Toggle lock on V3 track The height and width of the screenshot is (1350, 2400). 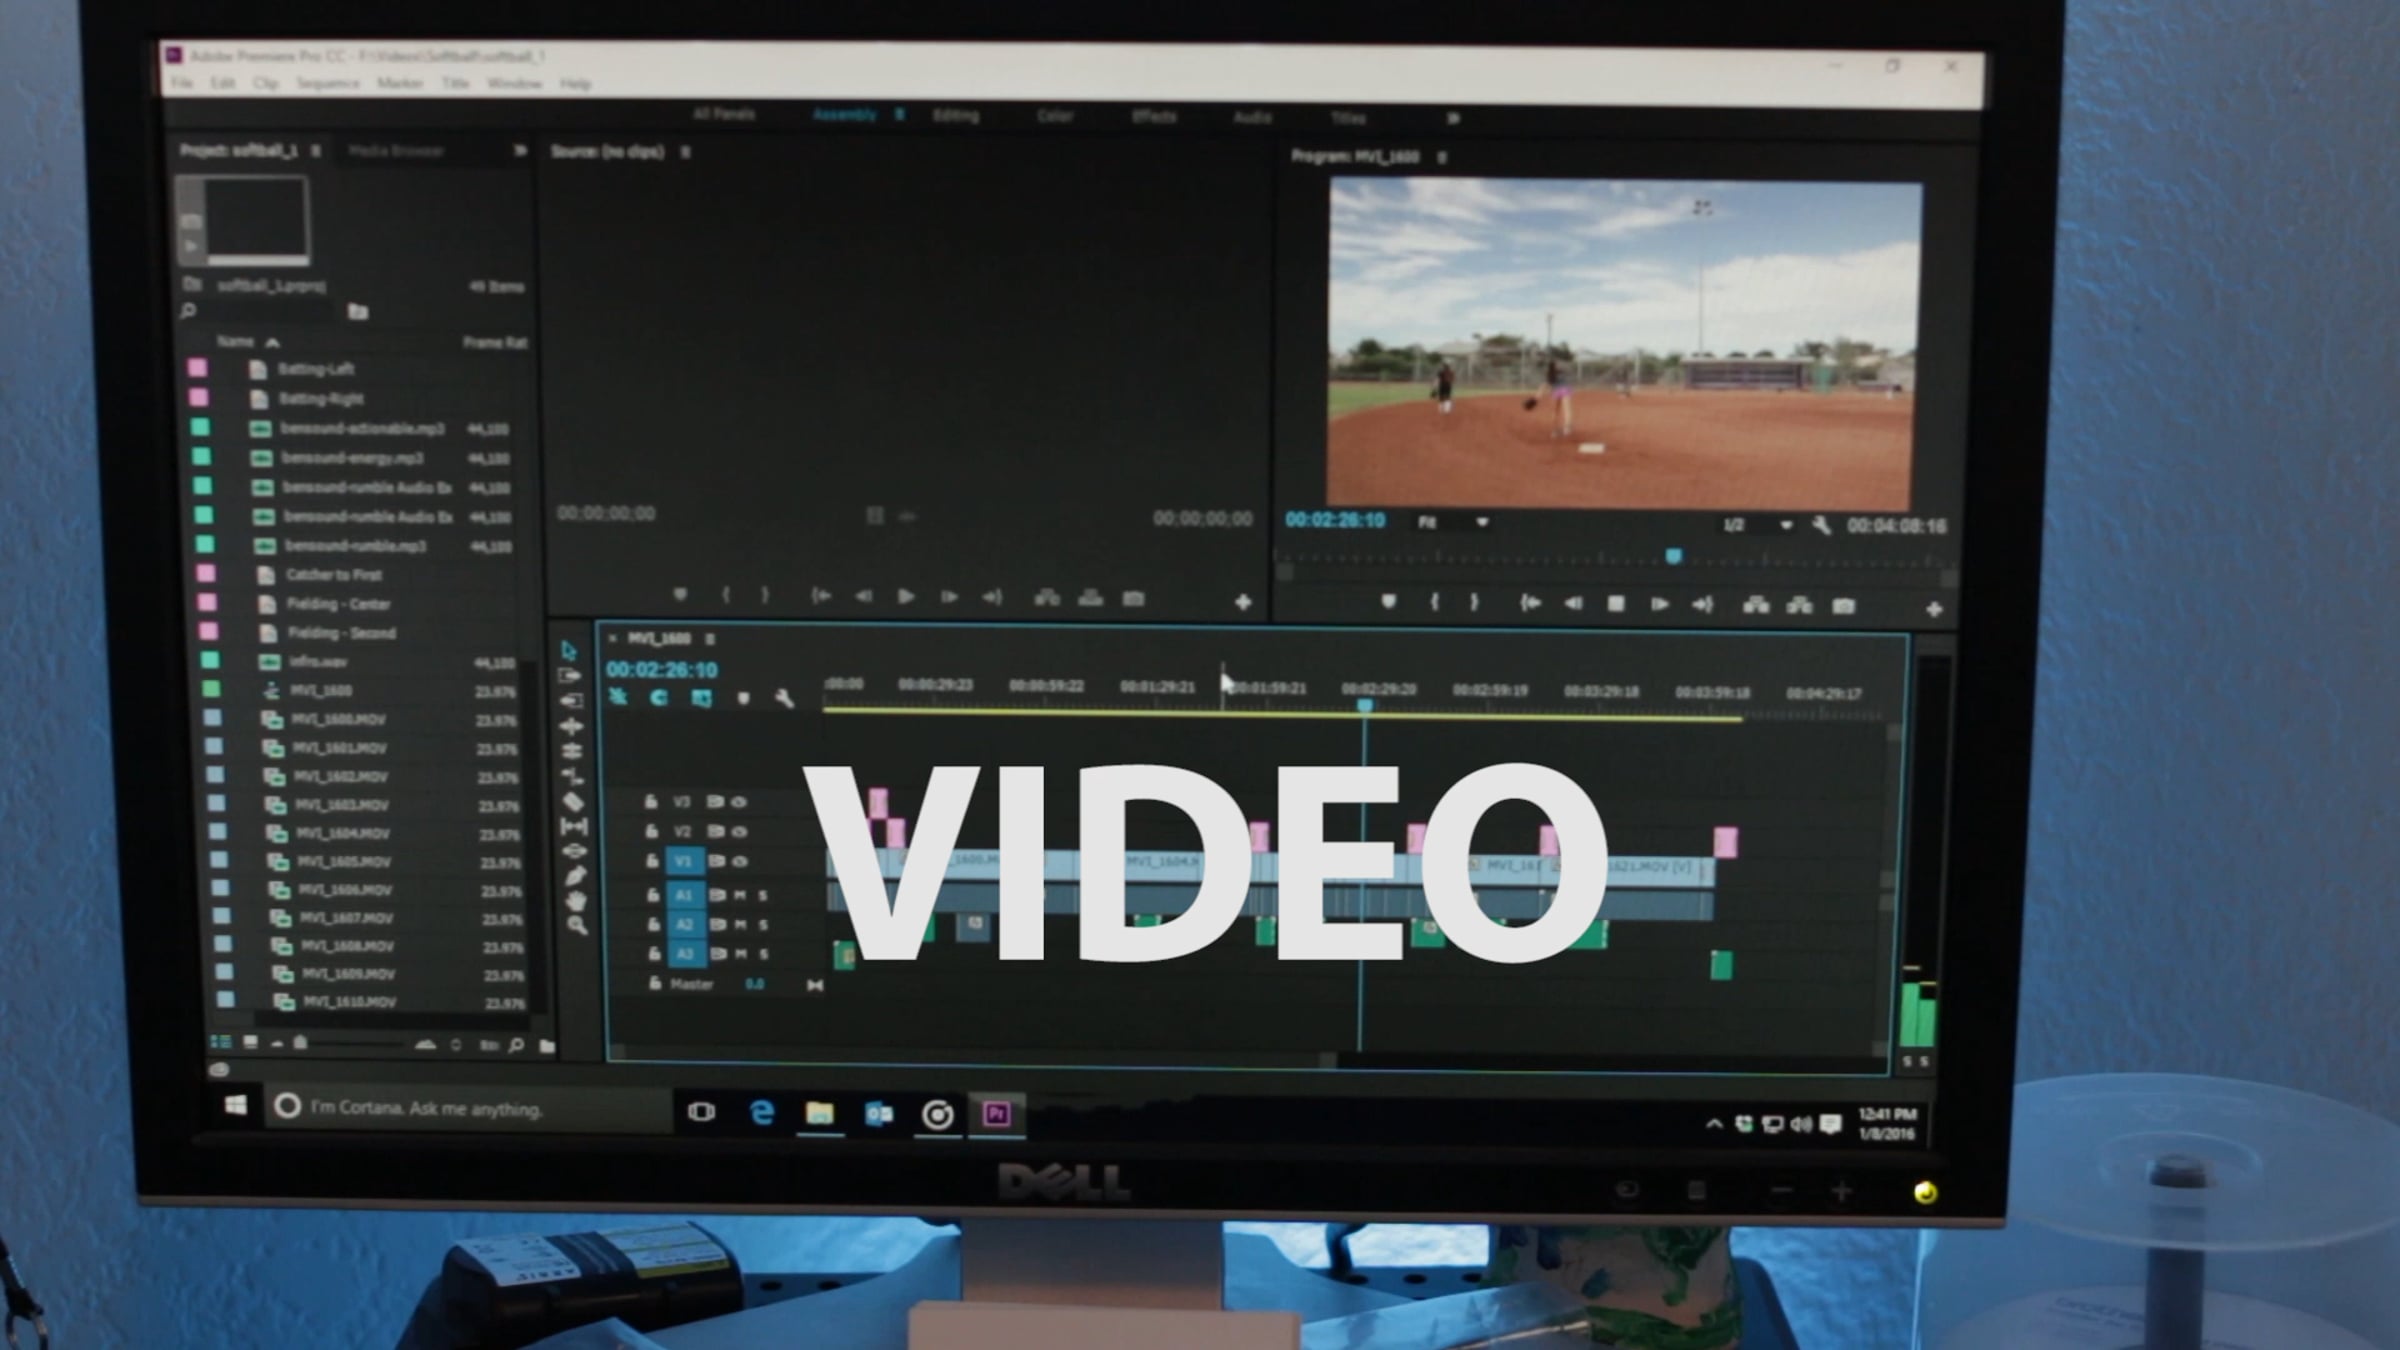(651, 802)
